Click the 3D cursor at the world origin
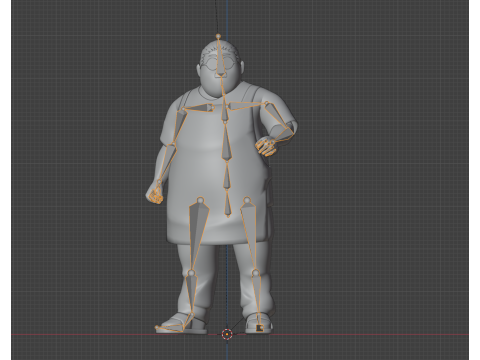This screenshot has width=480, height=360. [x=227, y=334]
